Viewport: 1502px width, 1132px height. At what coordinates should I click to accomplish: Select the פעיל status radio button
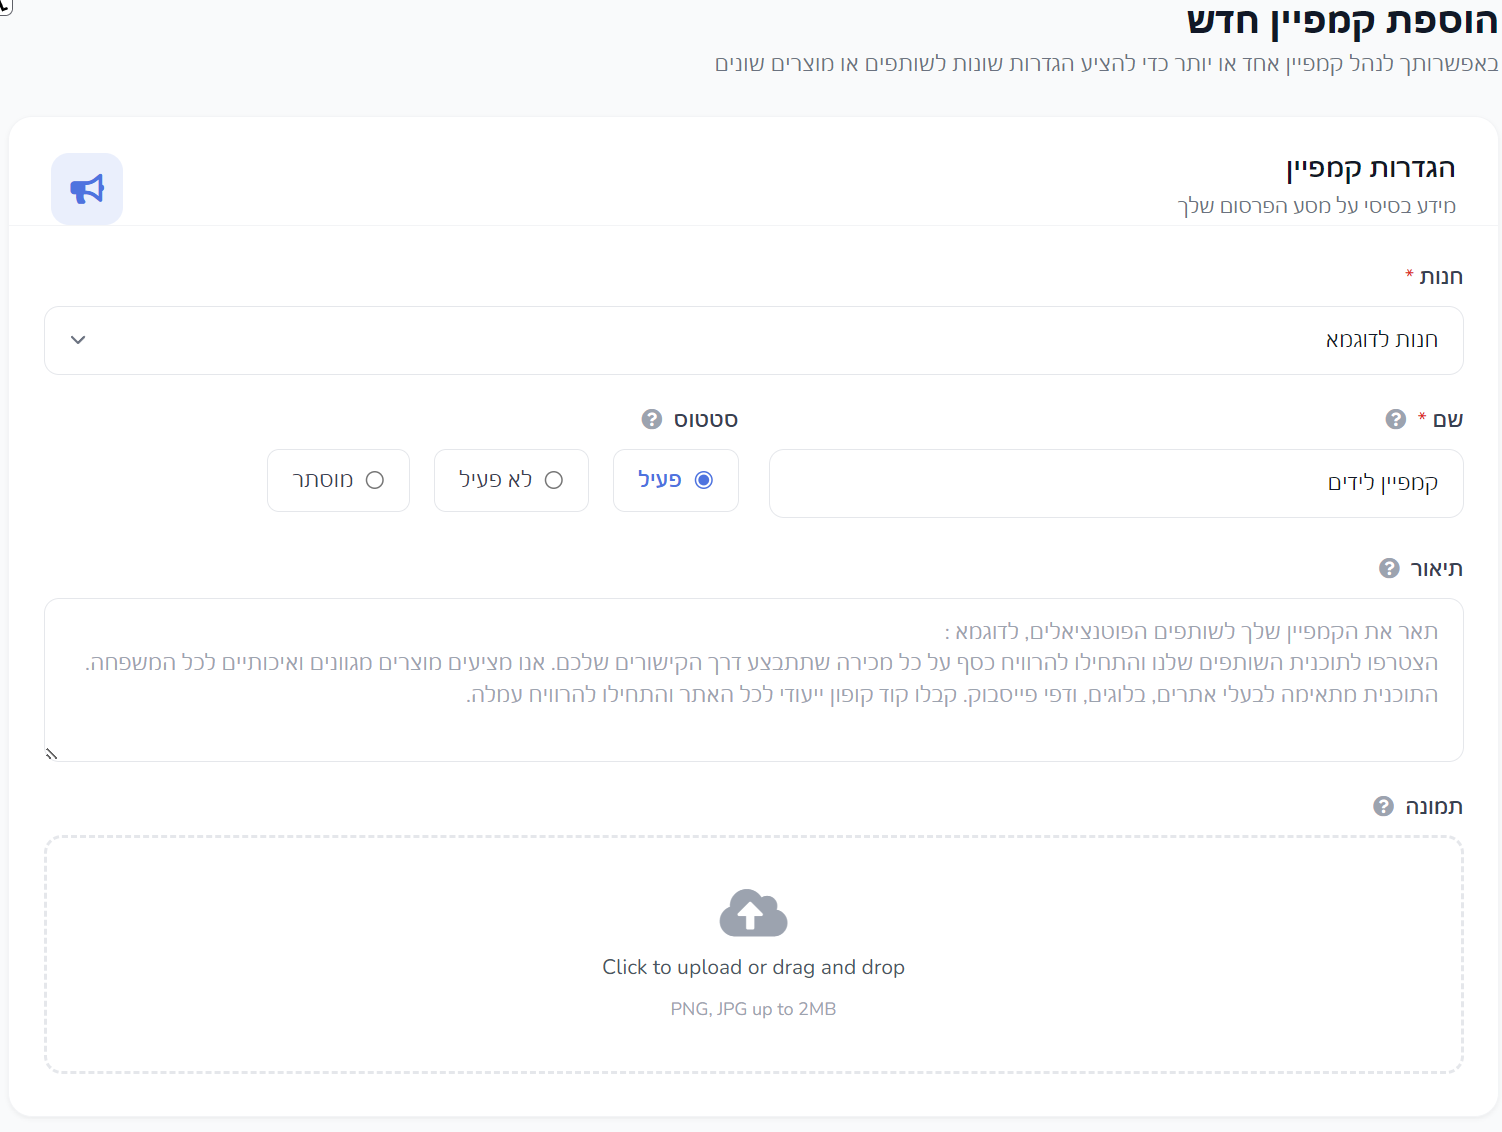(x=703, y=480)
